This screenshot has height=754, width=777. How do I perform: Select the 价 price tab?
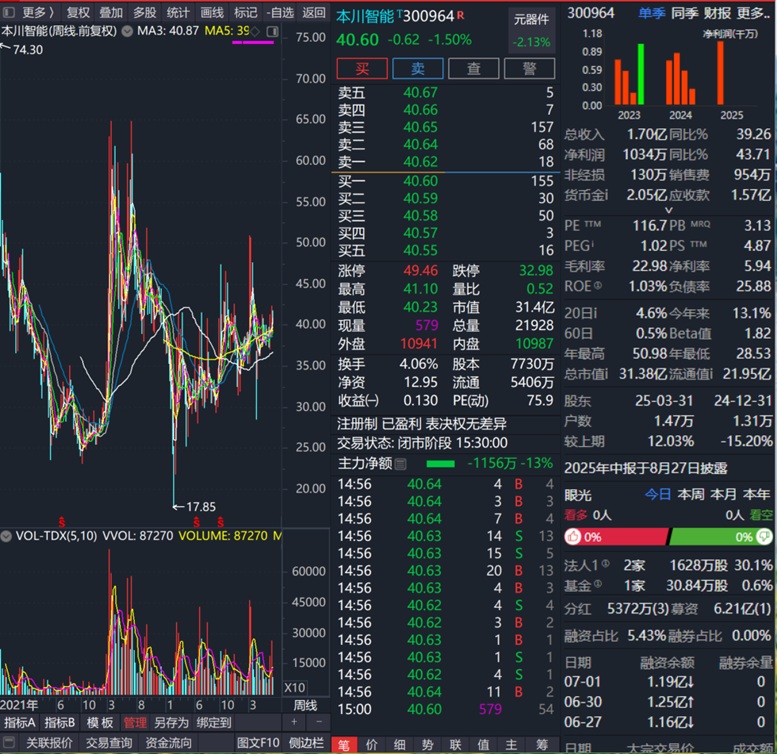click(371, 745)
